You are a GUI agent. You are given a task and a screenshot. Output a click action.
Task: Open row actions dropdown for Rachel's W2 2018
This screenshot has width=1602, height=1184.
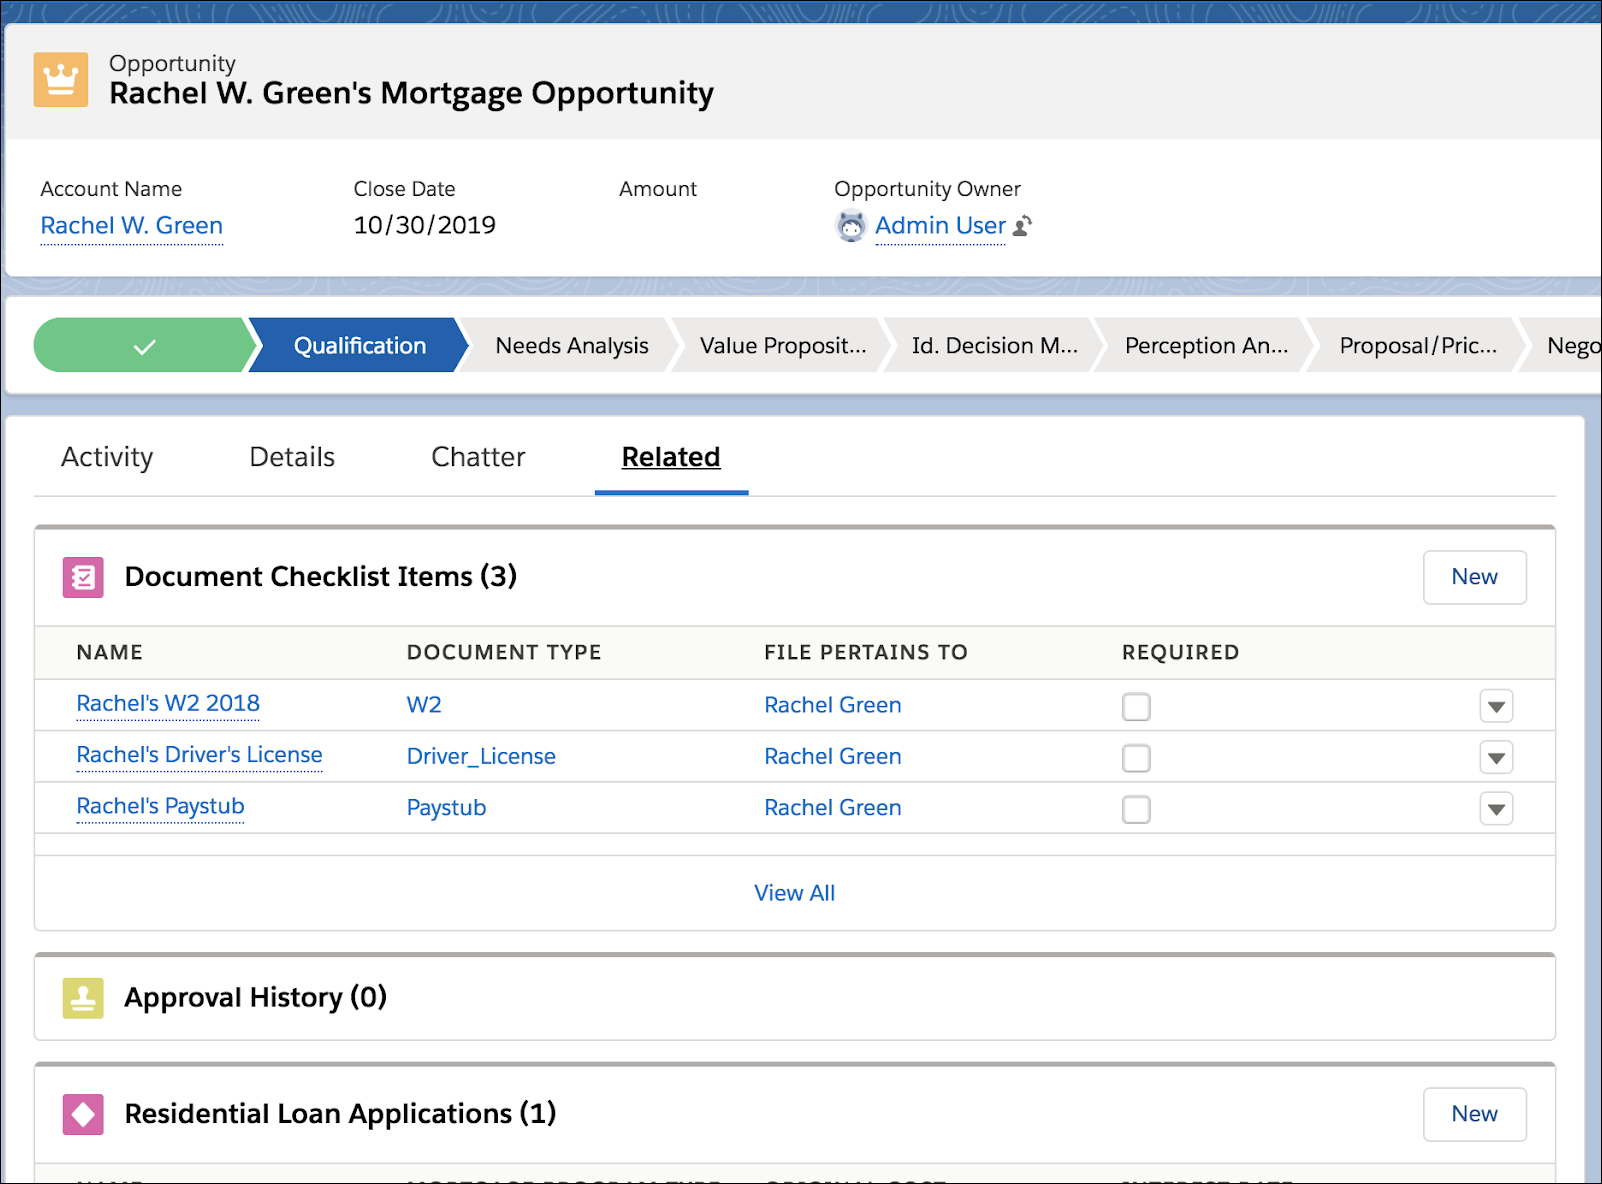pos(1496,706)
